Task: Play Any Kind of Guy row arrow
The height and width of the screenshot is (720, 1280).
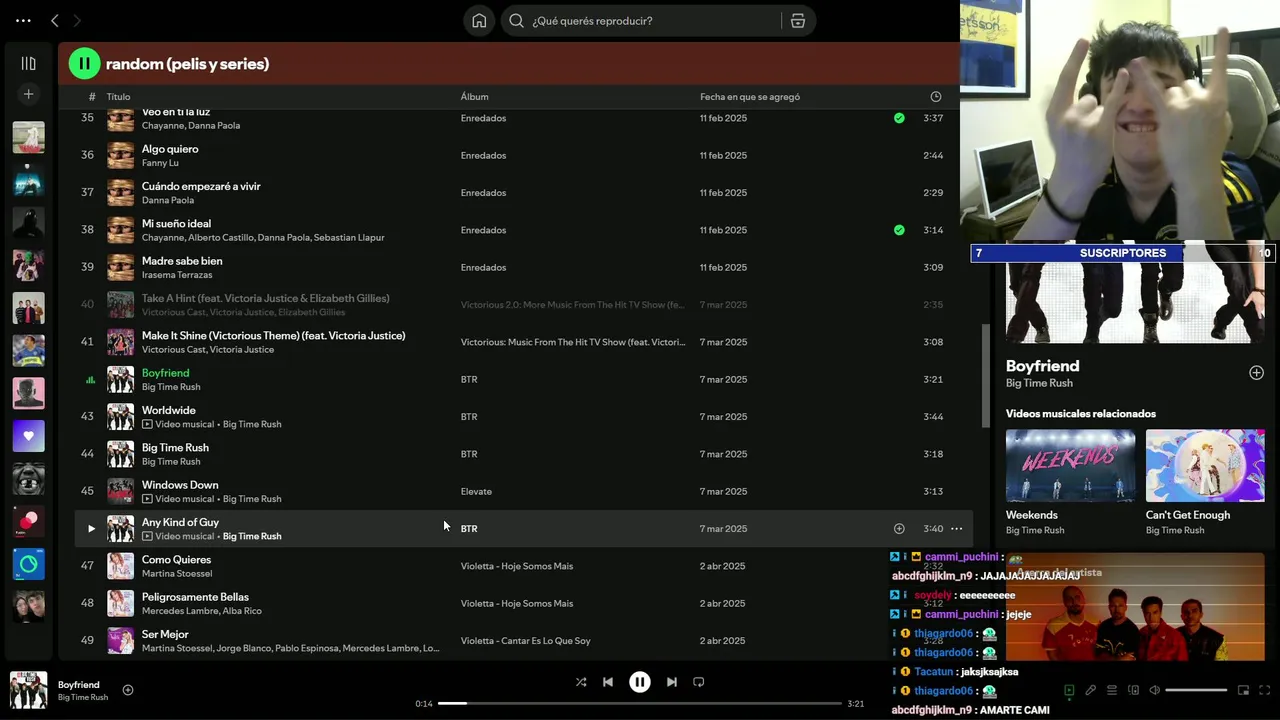Action: (x=91, y=529)
